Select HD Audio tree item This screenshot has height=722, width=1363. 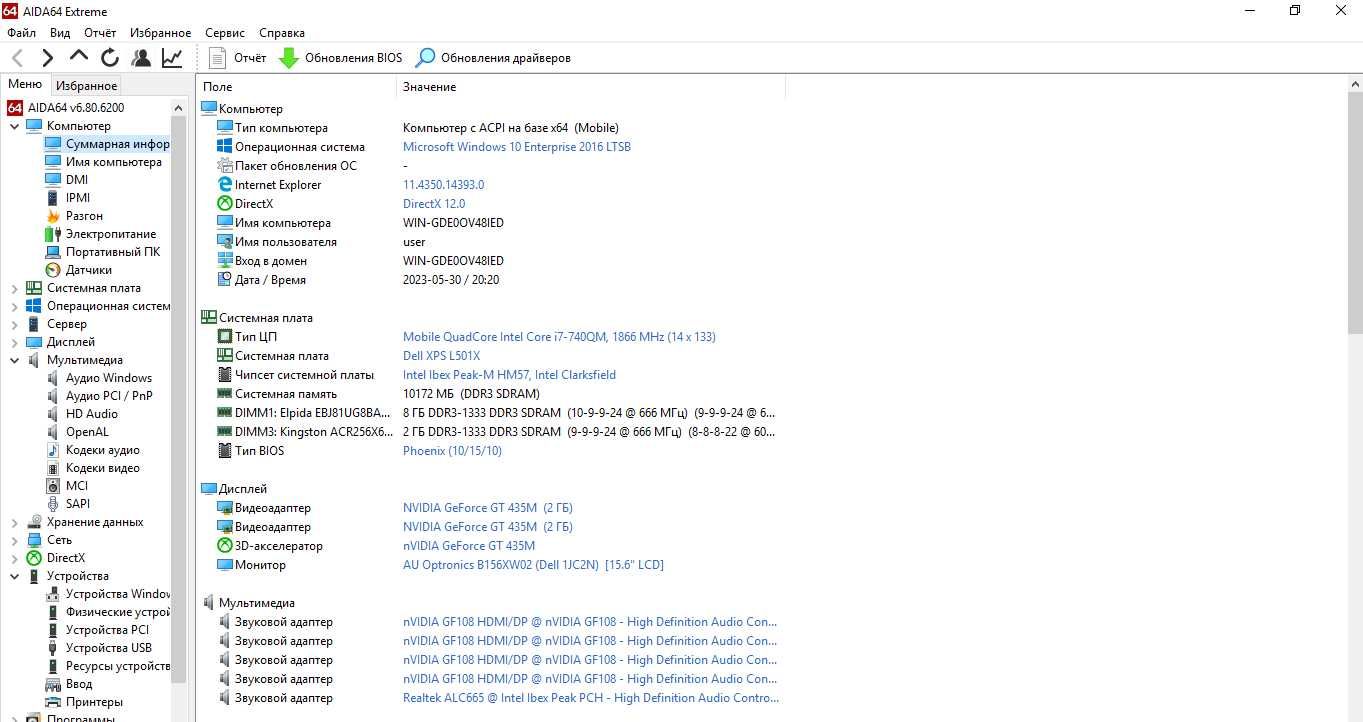[x=81, y=413]
